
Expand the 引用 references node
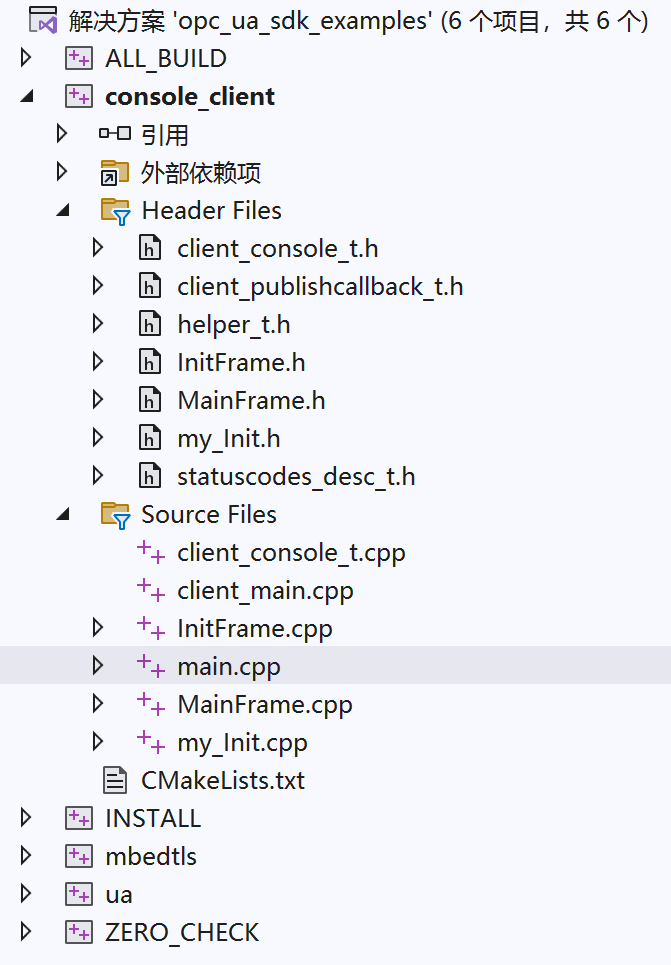[x=62, y=134]
